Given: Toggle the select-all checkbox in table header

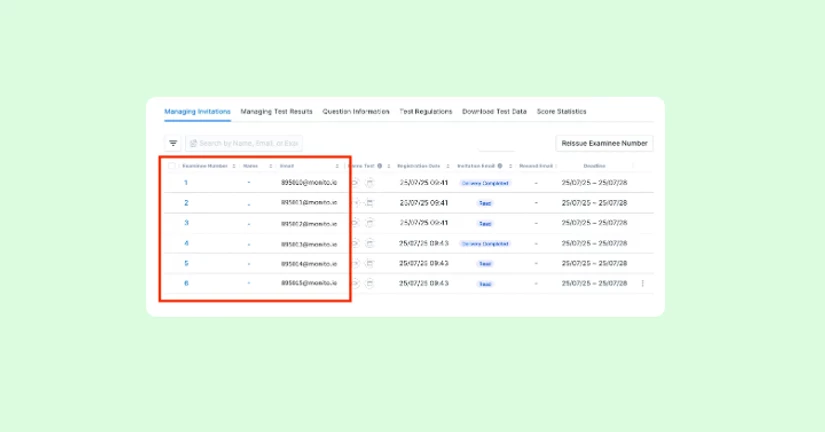Looking at the screenshot, I should point(172,165).
